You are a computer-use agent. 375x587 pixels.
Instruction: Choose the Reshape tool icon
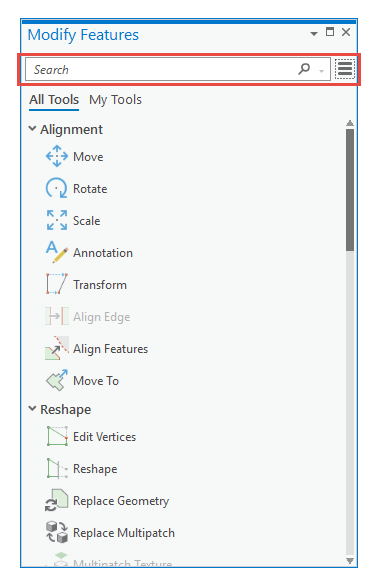(57, 468)
